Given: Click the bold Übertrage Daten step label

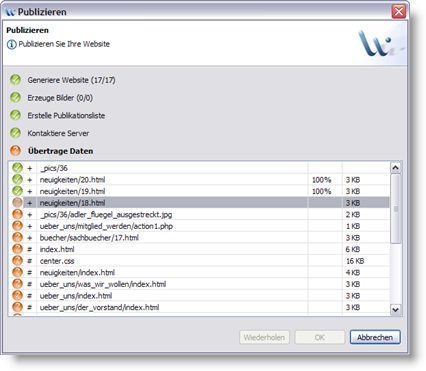Looking at the screenshot, I should coord(60,151).
